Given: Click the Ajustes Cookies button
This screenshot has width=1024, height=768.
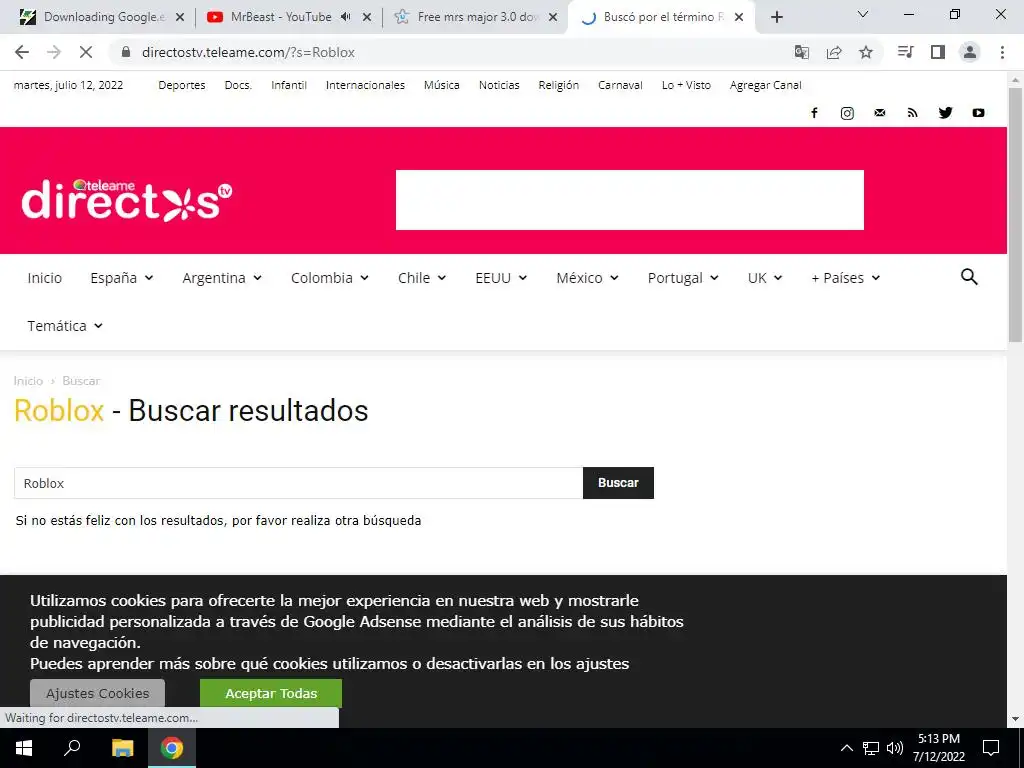Looking at the screenshot, I should pos(97,693).
